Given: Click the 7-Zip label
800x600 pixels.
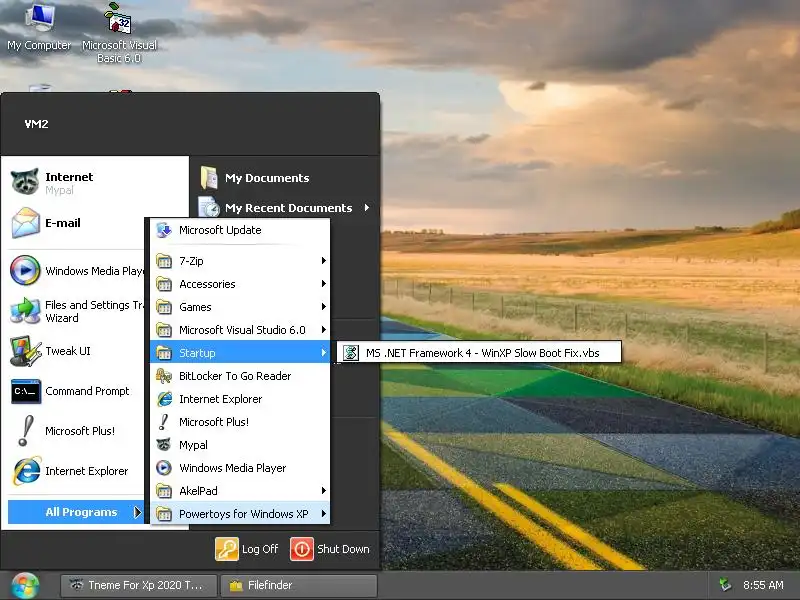Looking at the screenshot, I should [x=191, y=261].
